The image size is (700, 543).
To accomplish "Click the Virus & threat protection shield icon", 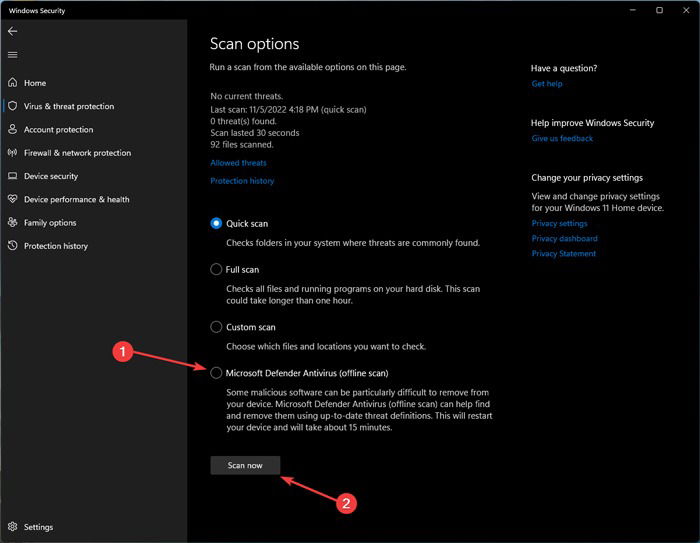I will click(12, 106).
